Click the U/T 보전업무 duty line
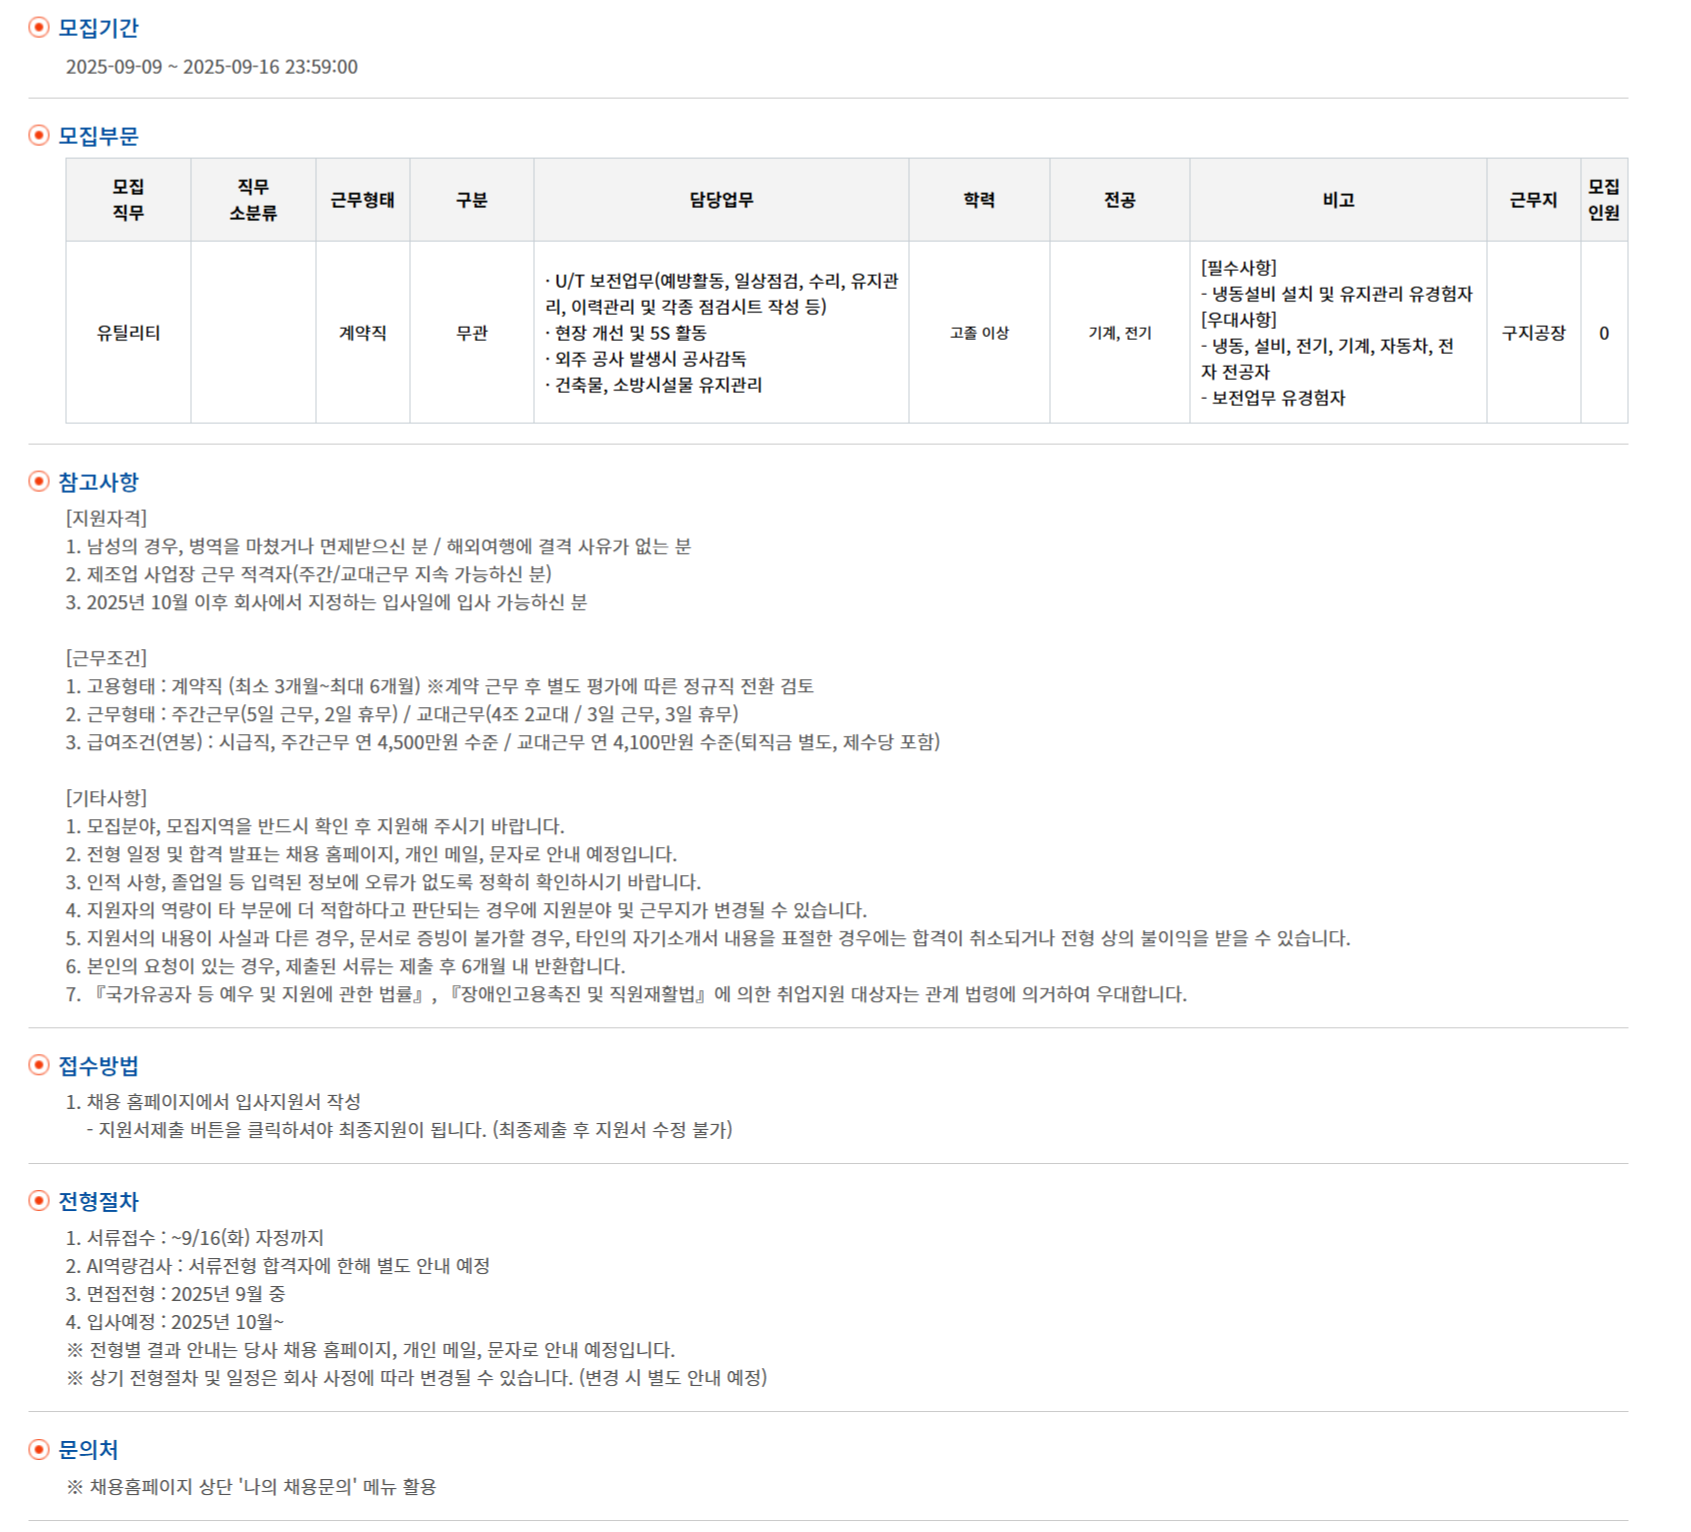This screenshot has width=1691, height=1532. pyautogui.click(x=721, y=294)
